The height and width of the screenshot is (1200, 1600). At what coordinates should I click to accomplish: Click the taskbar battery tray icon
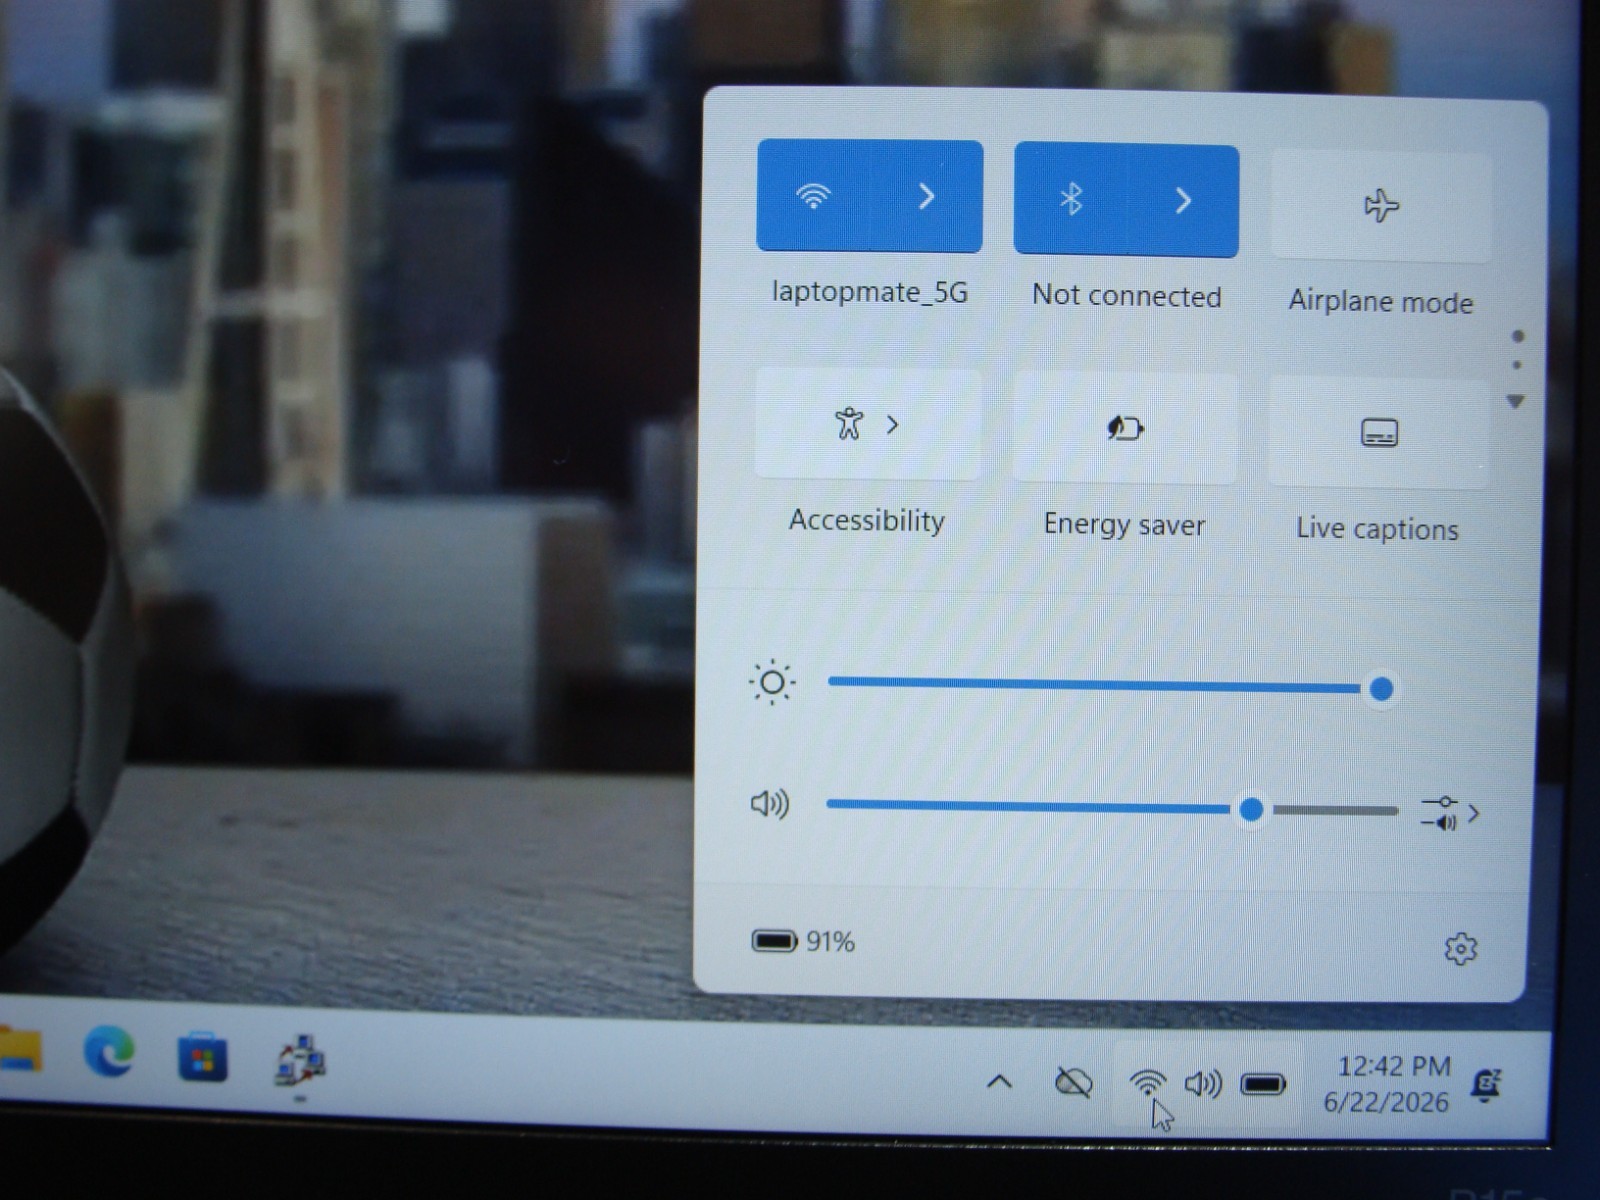tap(1263, 1085)
